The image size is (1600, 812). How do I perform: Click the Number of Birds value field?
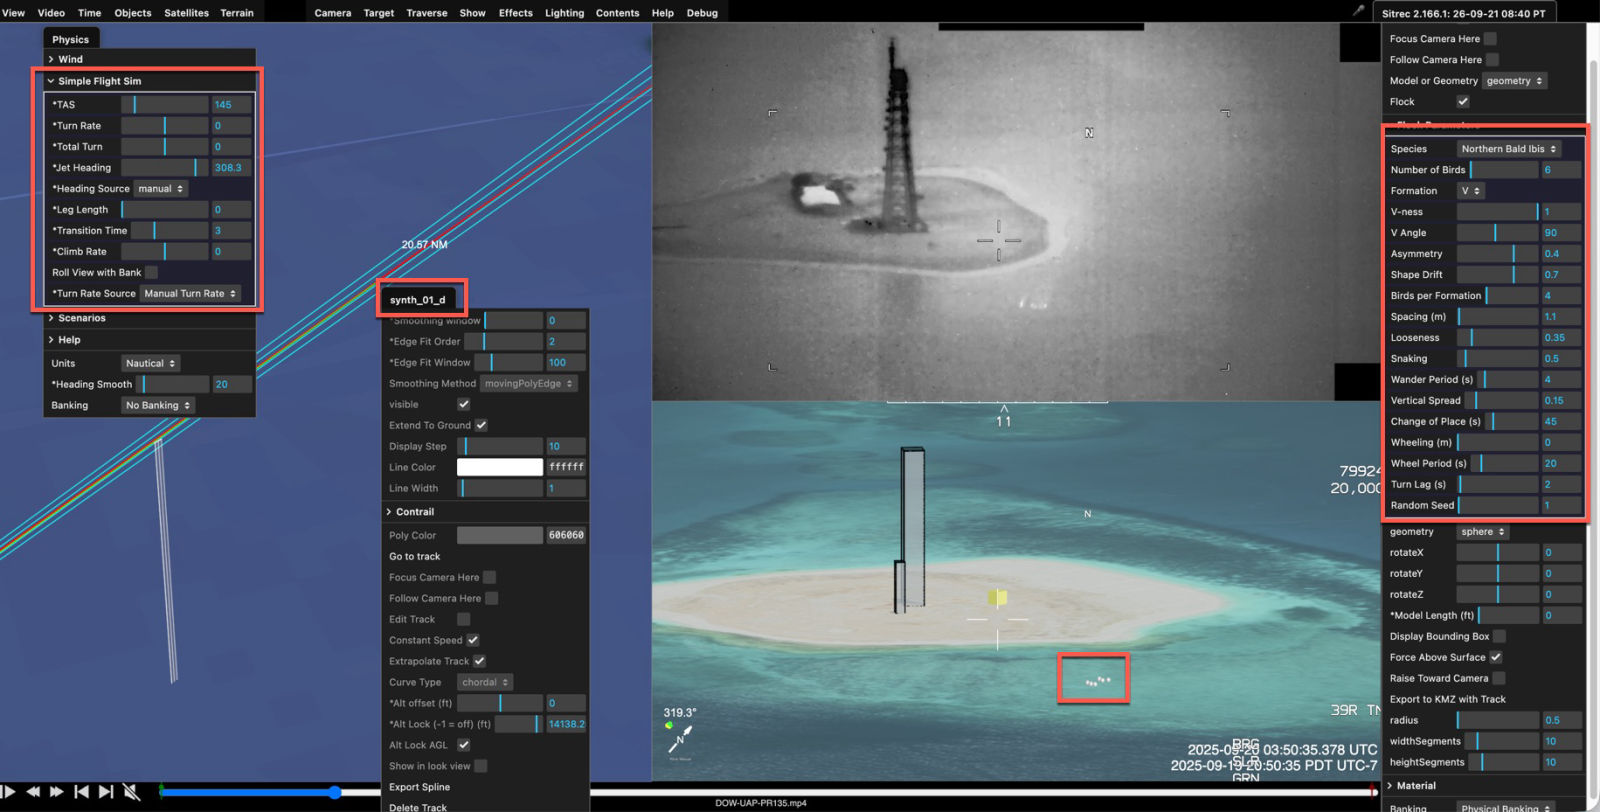(x=1561, y=170)
